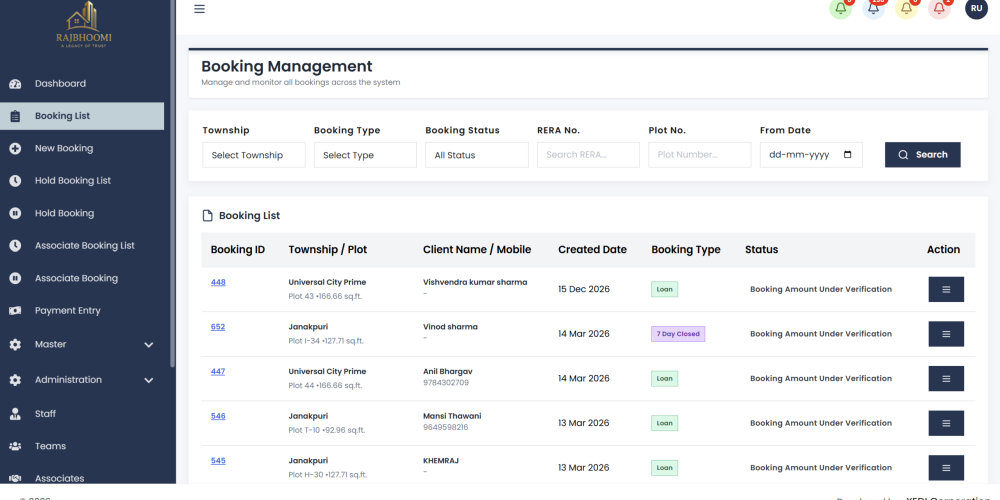Open the red notification bell
The width and height of the screenshot is (1000, 500).
tap(940, 9)
